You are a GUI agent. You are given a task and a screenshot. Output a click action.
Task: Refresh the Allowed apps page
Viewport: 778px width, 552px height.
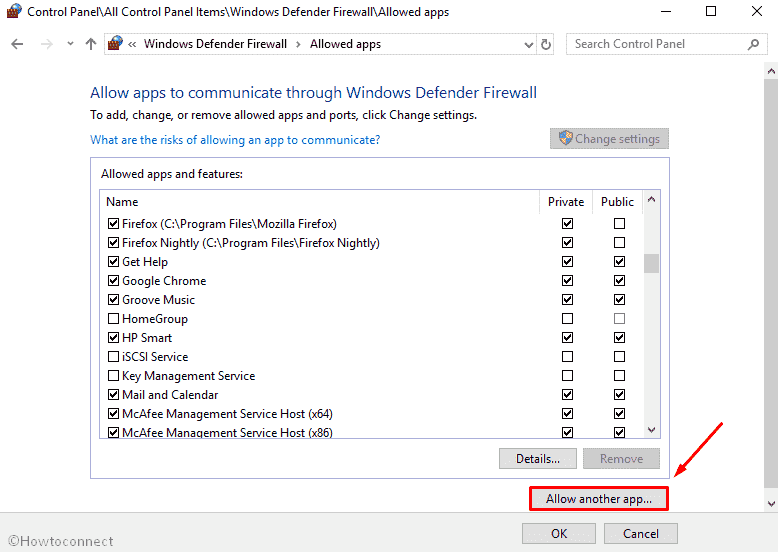tap(546, 44)
